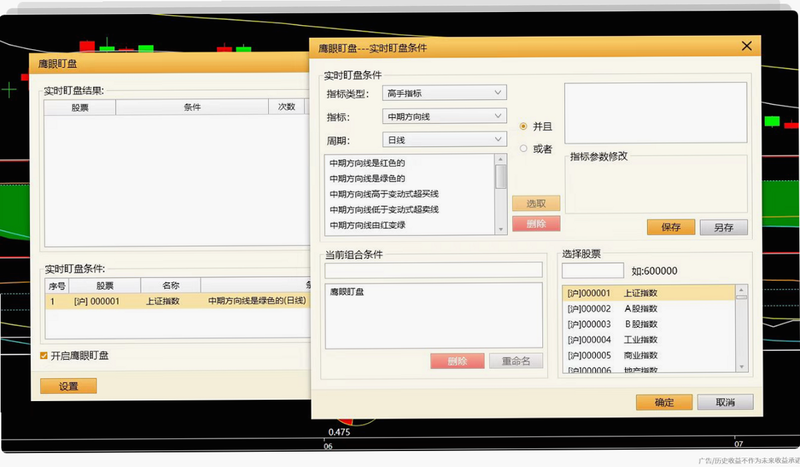Click the 当前组合条件 name input field
Screen dimensions: 800x467
point(434,270)
